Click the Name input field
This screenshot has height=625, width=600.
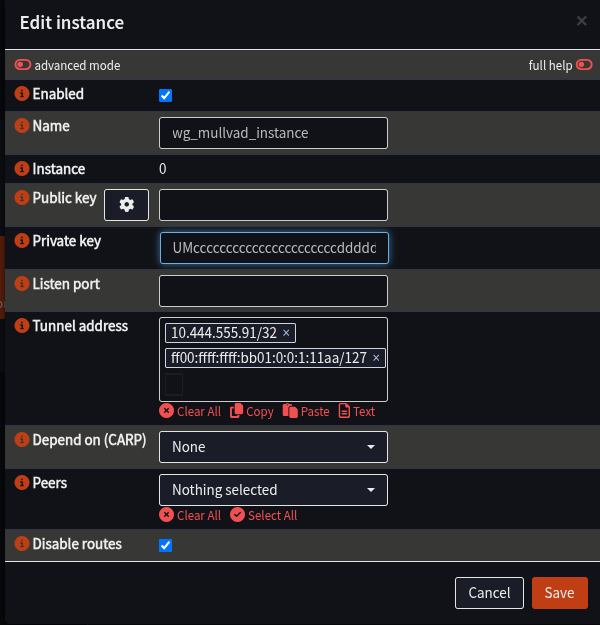coord(273,133)
